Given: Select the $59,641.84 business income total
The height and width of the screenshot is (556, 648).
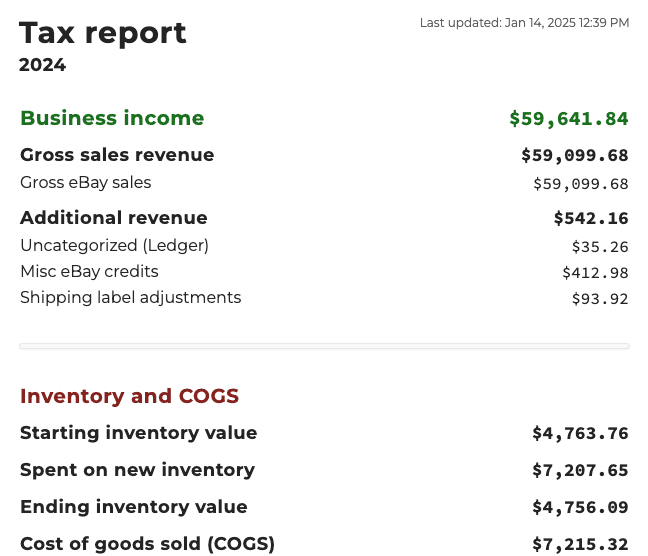Looking at the screenshot, I should pyautogui.click(x=569, y=119).
